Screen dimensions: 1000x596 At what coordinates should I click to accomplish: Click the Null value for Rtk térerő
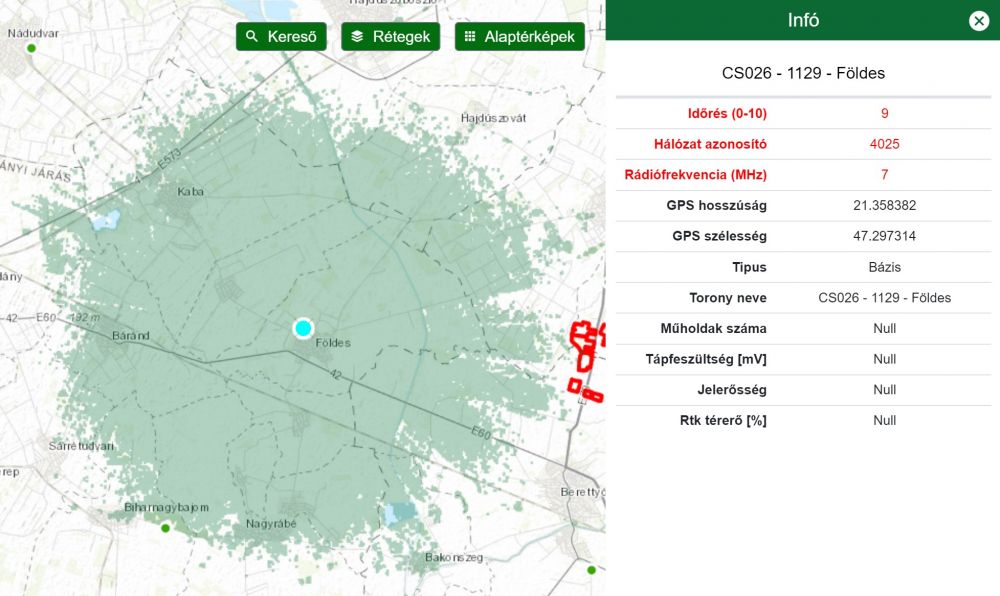pyautogui.click(x=885, y=420)
